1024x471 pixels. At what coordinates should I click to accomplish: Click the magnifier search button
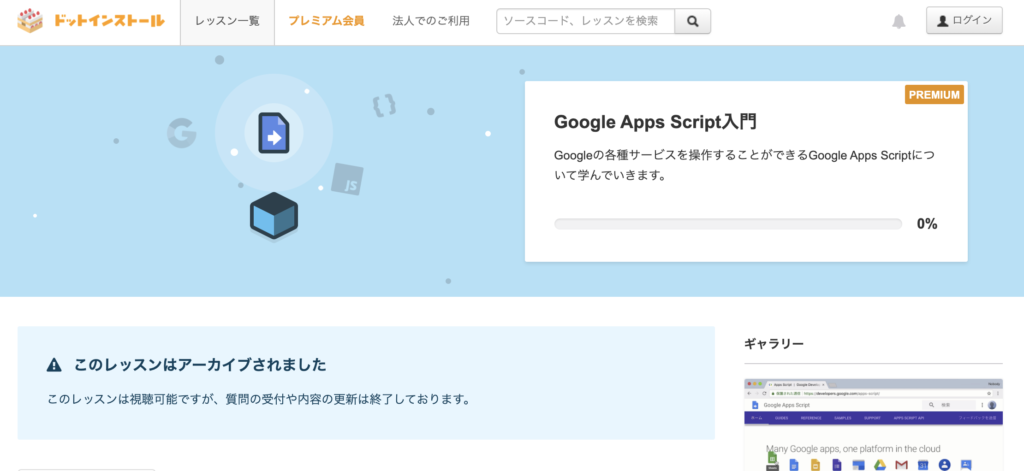click(x=693, y=22)
